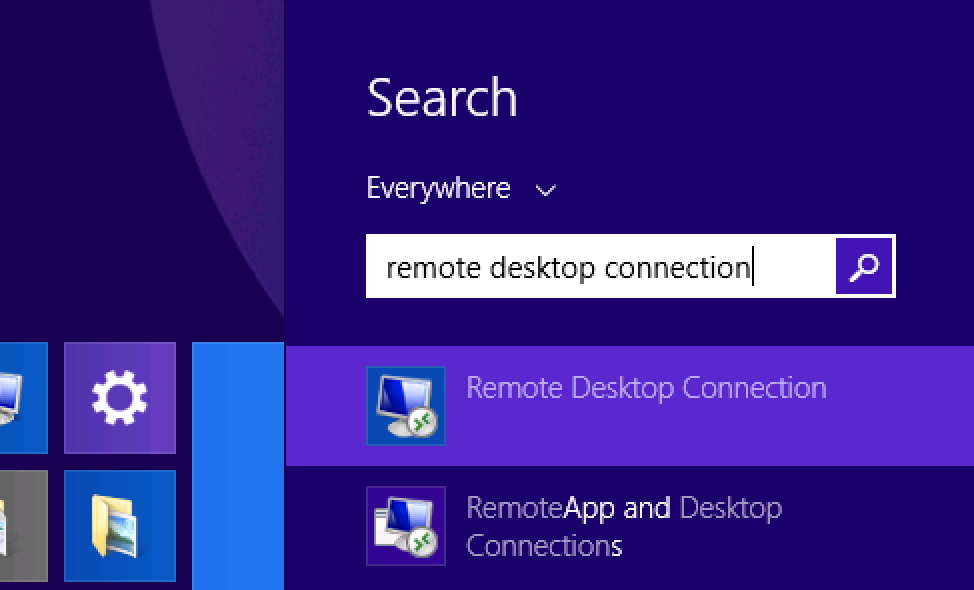Choose the RemoteApp and Desktop Connections result text
This screenshot has height=590, width=974.
click(x=623, y=526)
